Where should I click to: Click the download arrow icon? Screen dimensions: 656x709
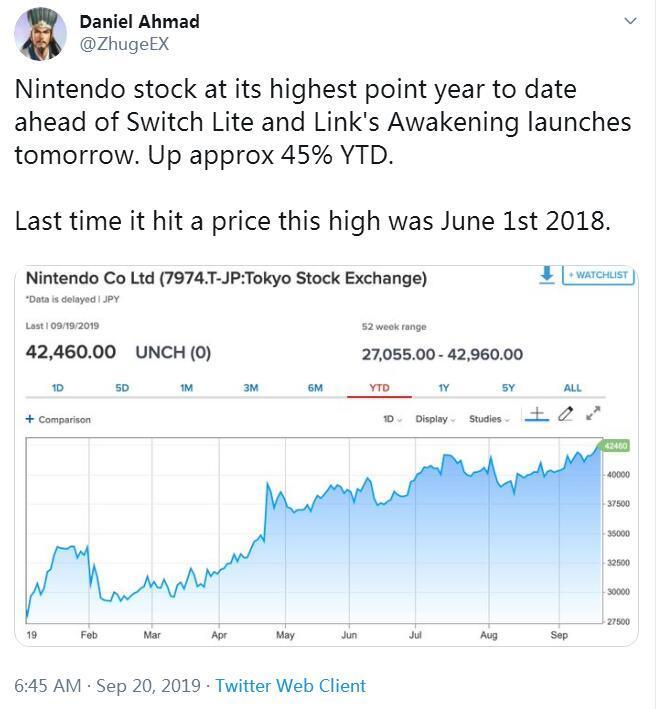tap(547, 275)
